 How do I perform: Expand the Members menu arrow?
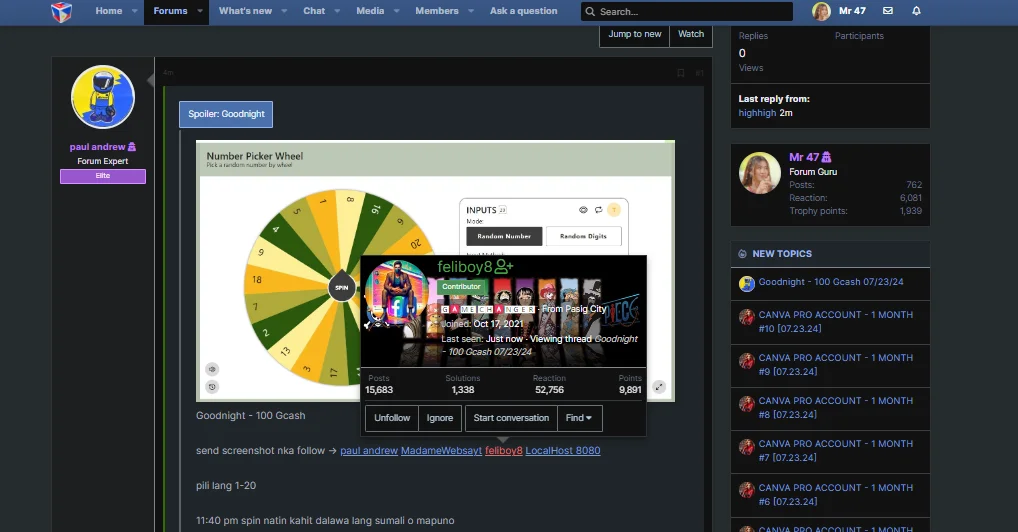pos(471,11)
